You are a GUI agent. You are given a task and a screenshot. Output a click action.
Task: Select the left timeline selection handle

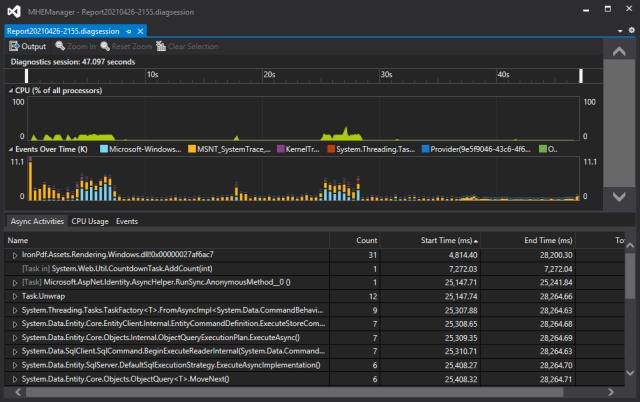point(27,76)
